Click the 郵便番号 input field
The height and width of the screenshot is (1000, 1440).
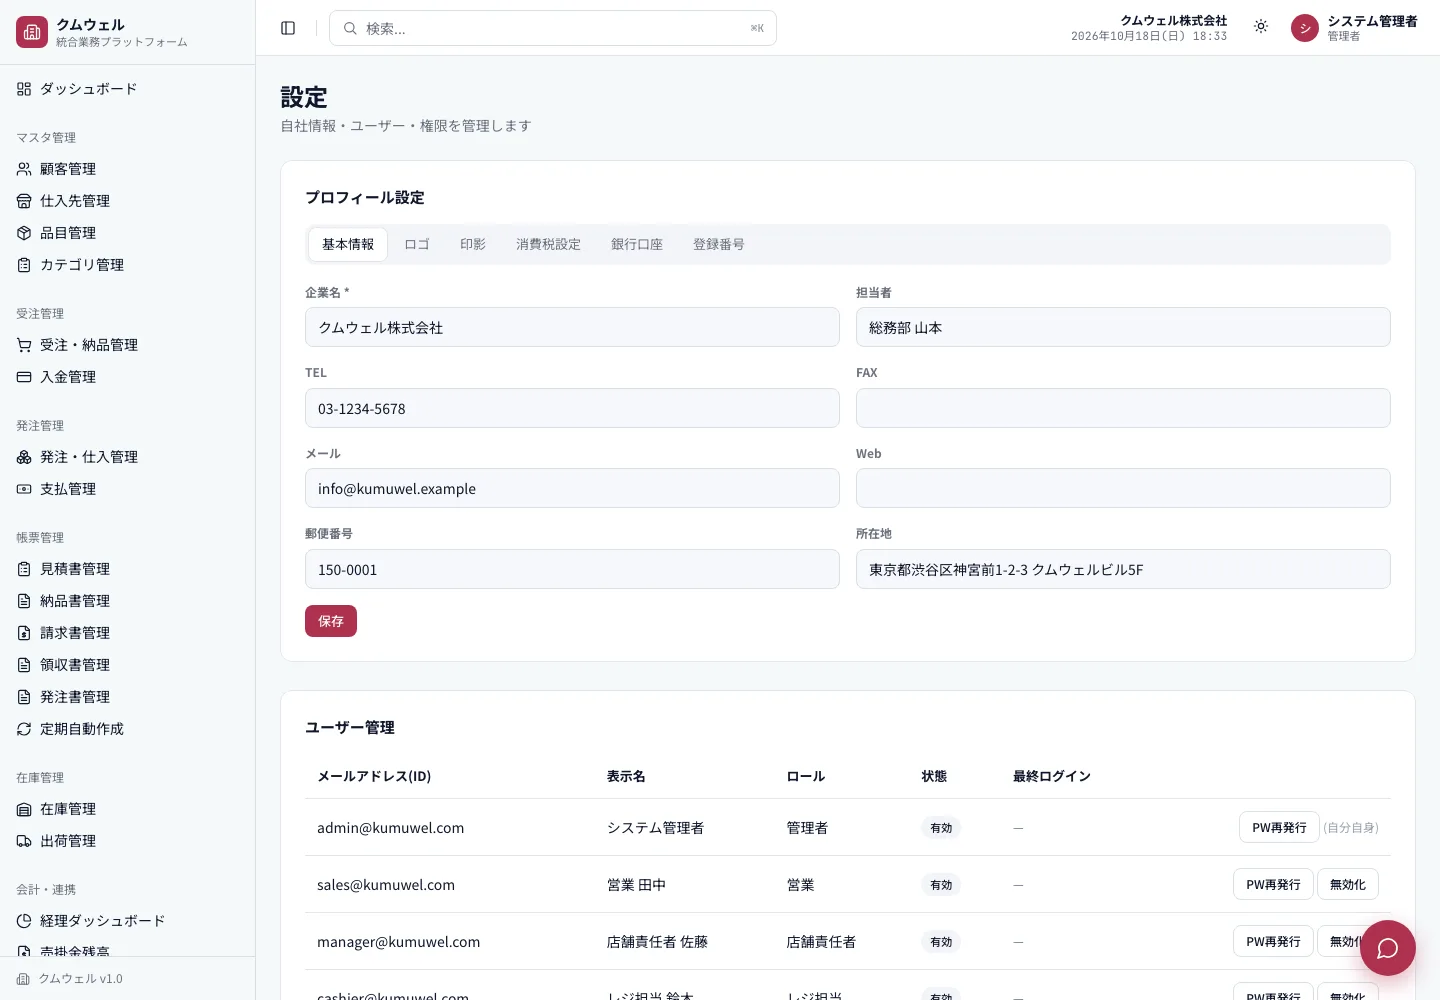[572, 569]
